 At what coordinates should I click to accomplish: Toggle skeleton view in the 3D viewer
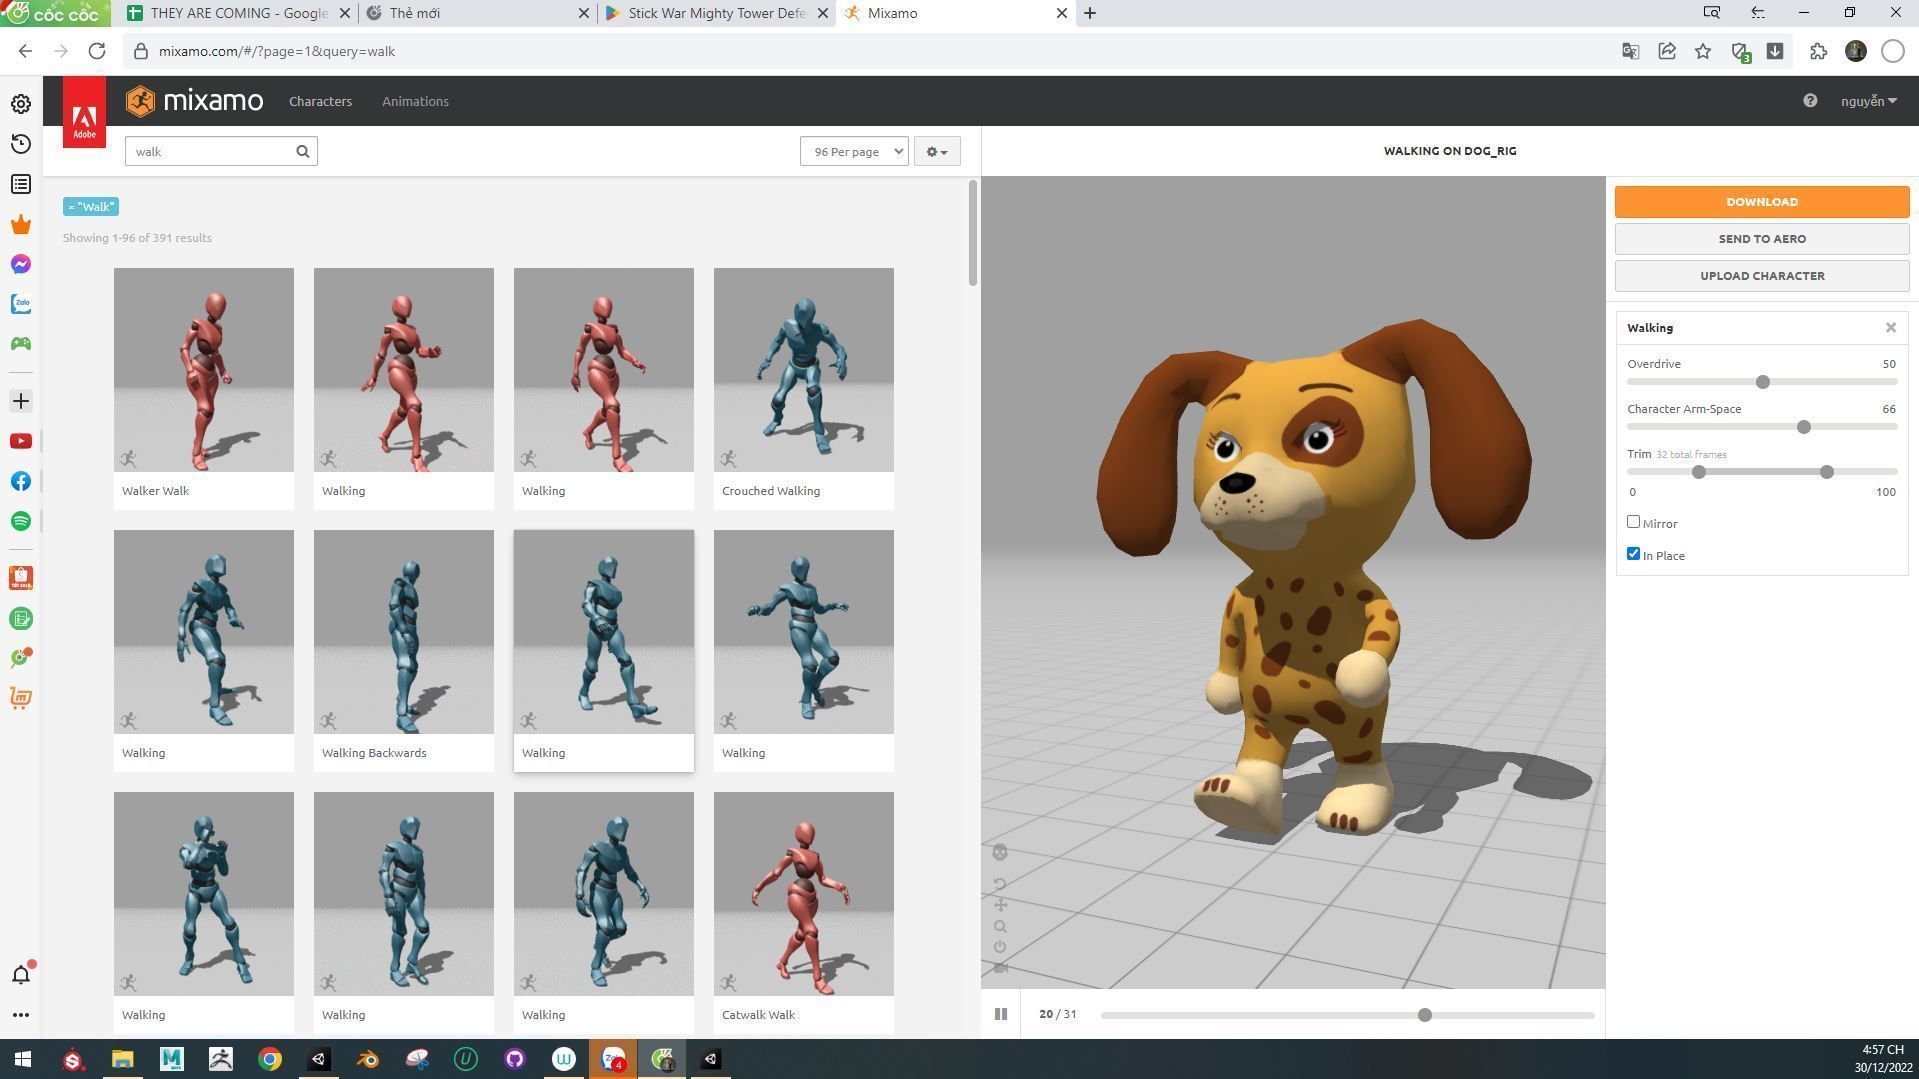1000,853
